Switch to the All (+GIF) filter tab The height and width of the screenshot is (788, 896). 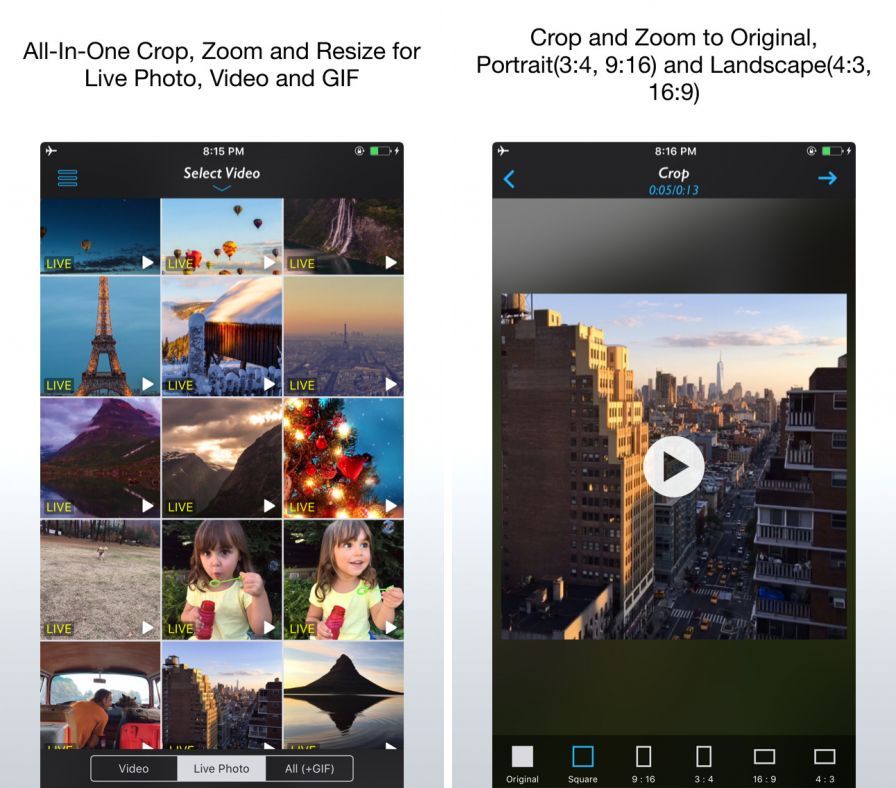click(308, 769)
